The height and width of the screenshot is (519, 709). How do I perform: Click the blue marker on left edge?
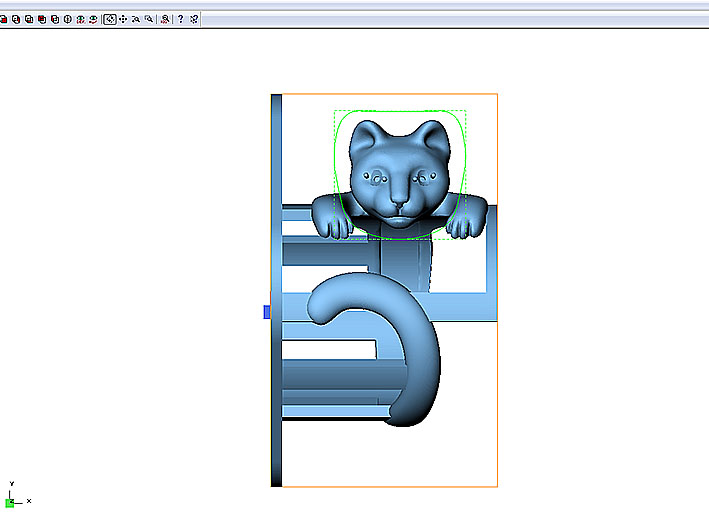click(x=267, y=312)
